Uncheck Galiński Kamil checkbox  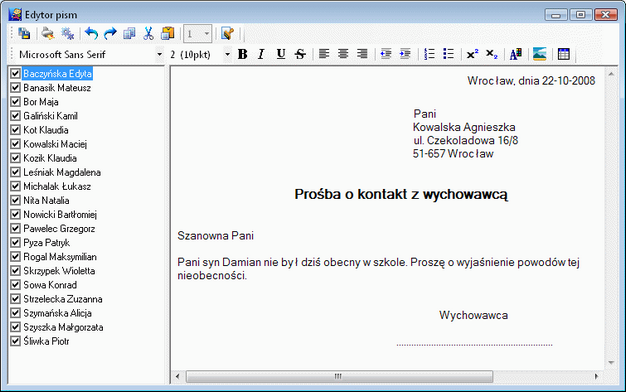pos(15,116)
